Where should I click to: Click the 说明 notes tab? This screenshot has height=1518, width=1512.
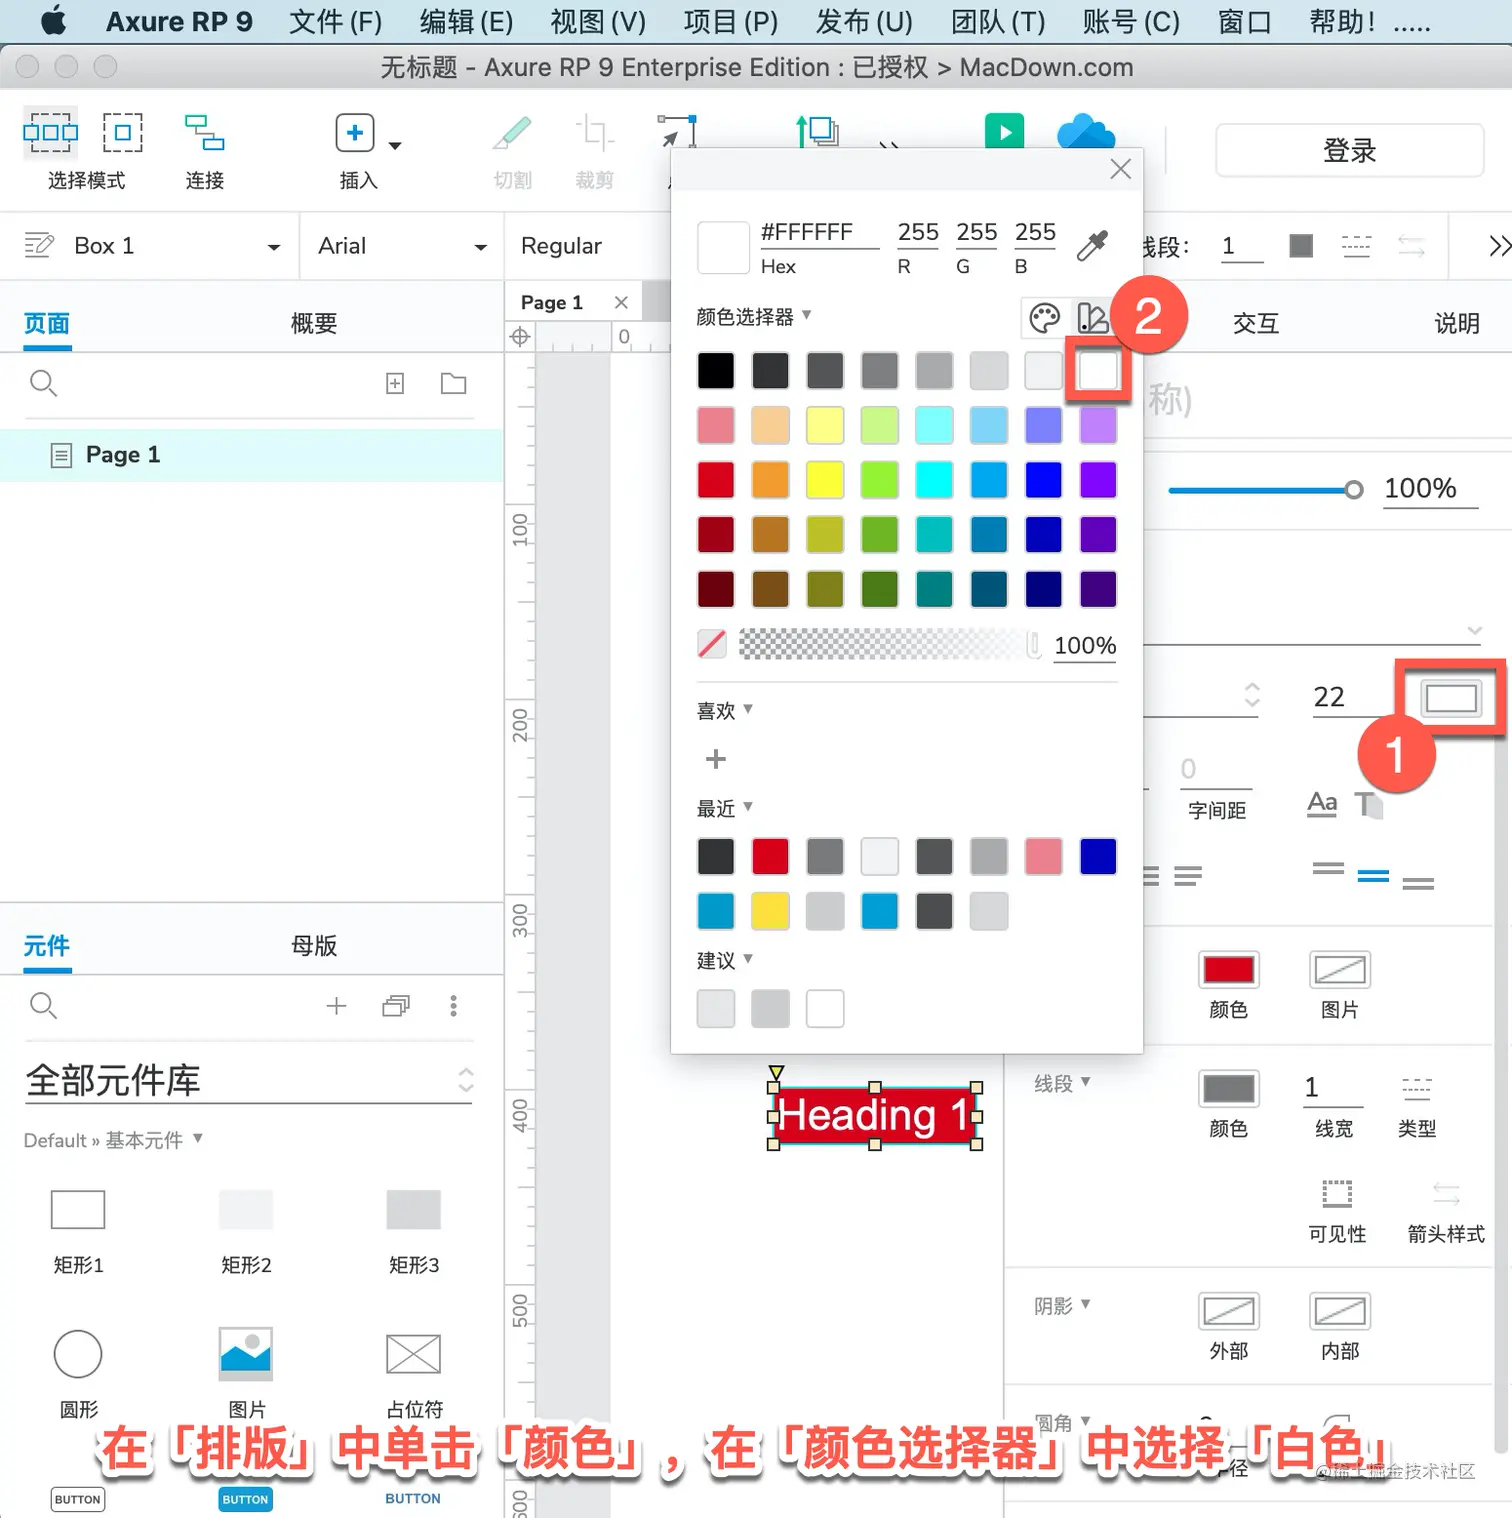click(1457, 324)
